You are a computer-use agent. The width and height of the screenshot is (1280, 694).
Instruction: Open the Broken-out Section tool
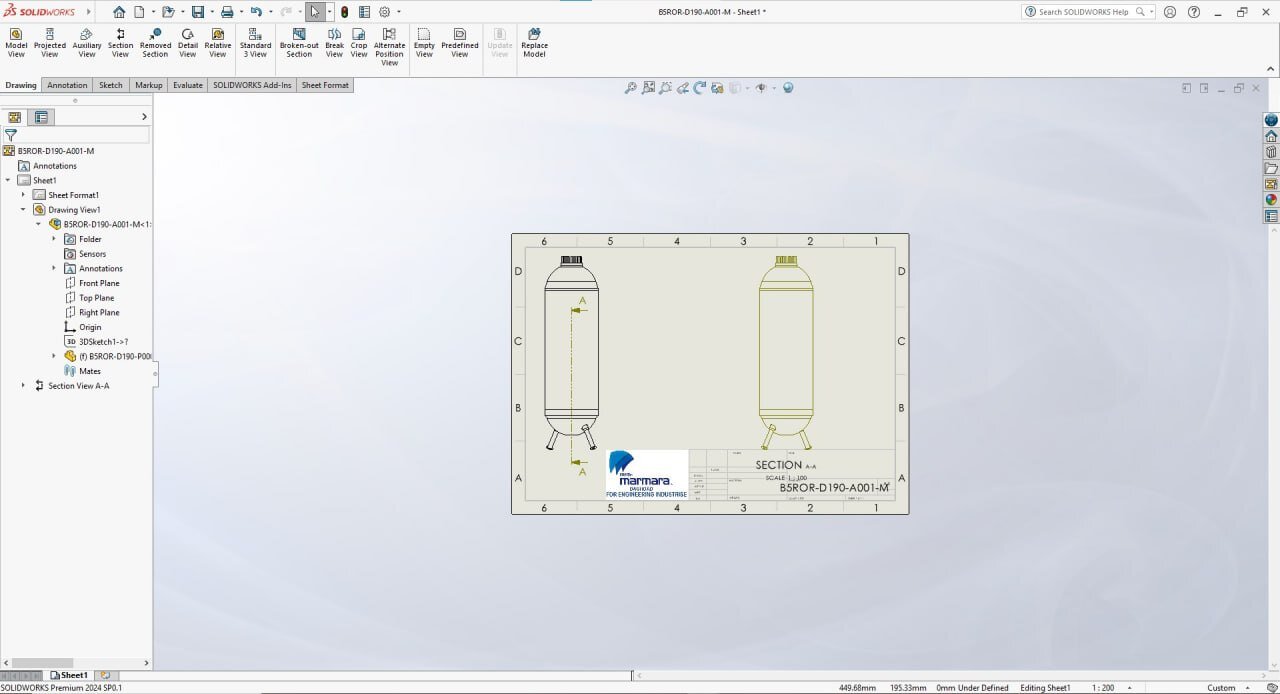299,44
